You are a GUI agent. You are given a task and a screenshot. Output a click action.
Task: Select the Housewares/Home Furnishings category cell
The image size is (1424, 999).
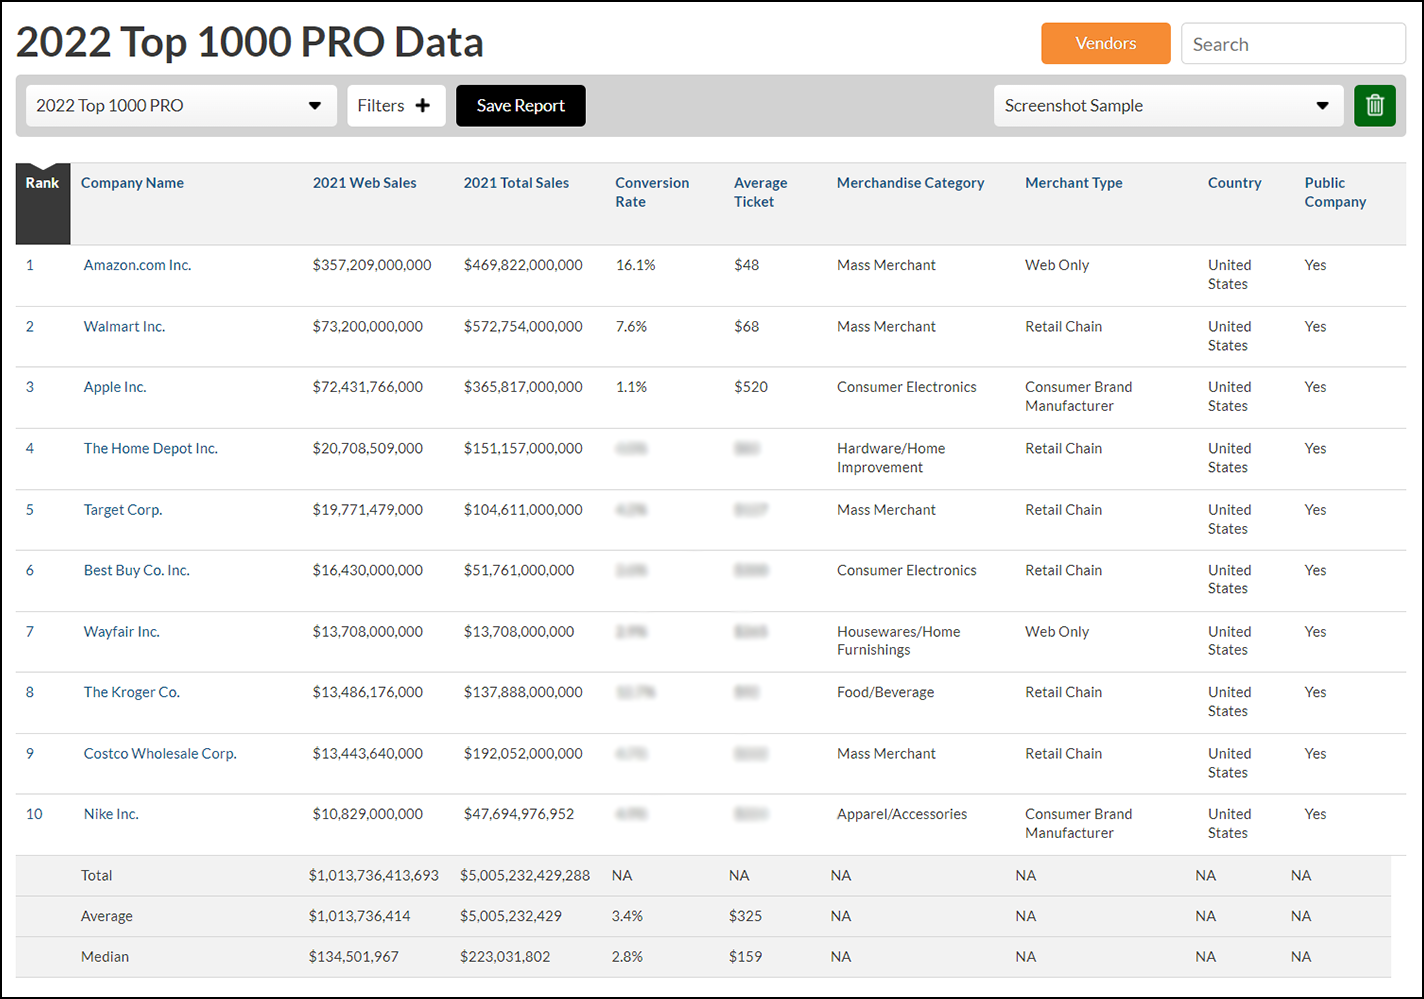(899, 641)
